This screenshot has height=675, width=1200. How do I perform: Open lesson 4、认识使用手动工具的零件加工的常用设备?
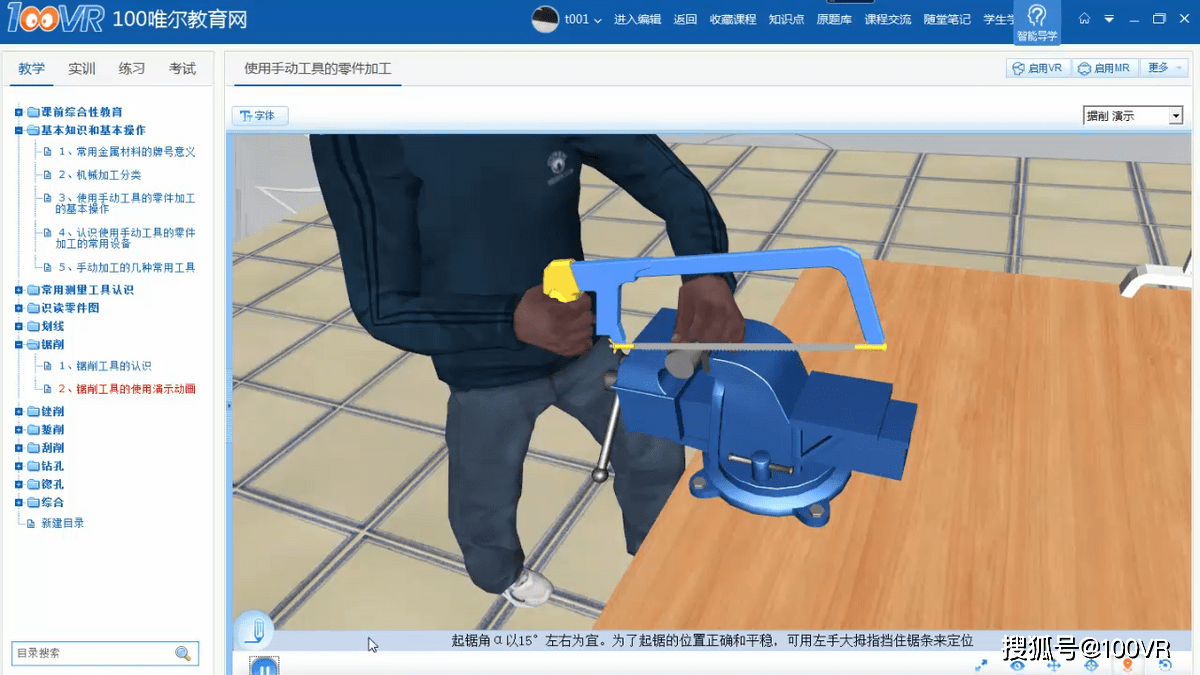point(126,238)
